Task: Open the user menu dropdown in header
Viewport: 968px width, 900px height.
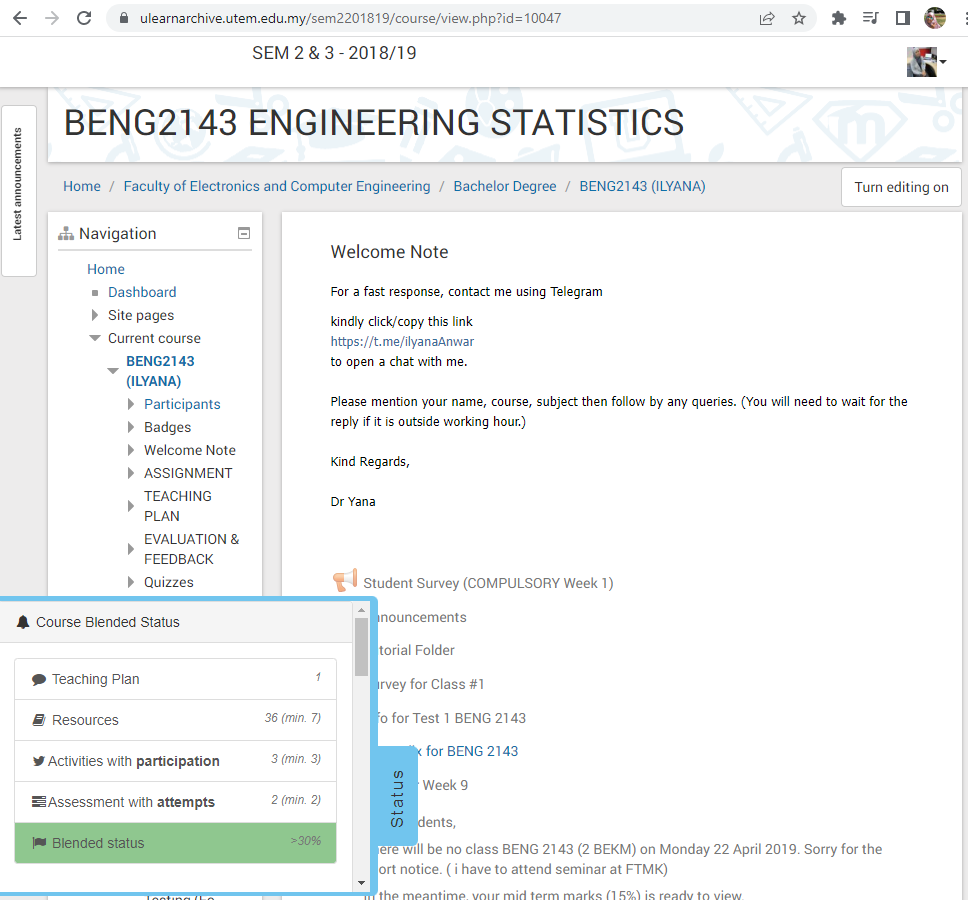Action: [x=927, y=62]
